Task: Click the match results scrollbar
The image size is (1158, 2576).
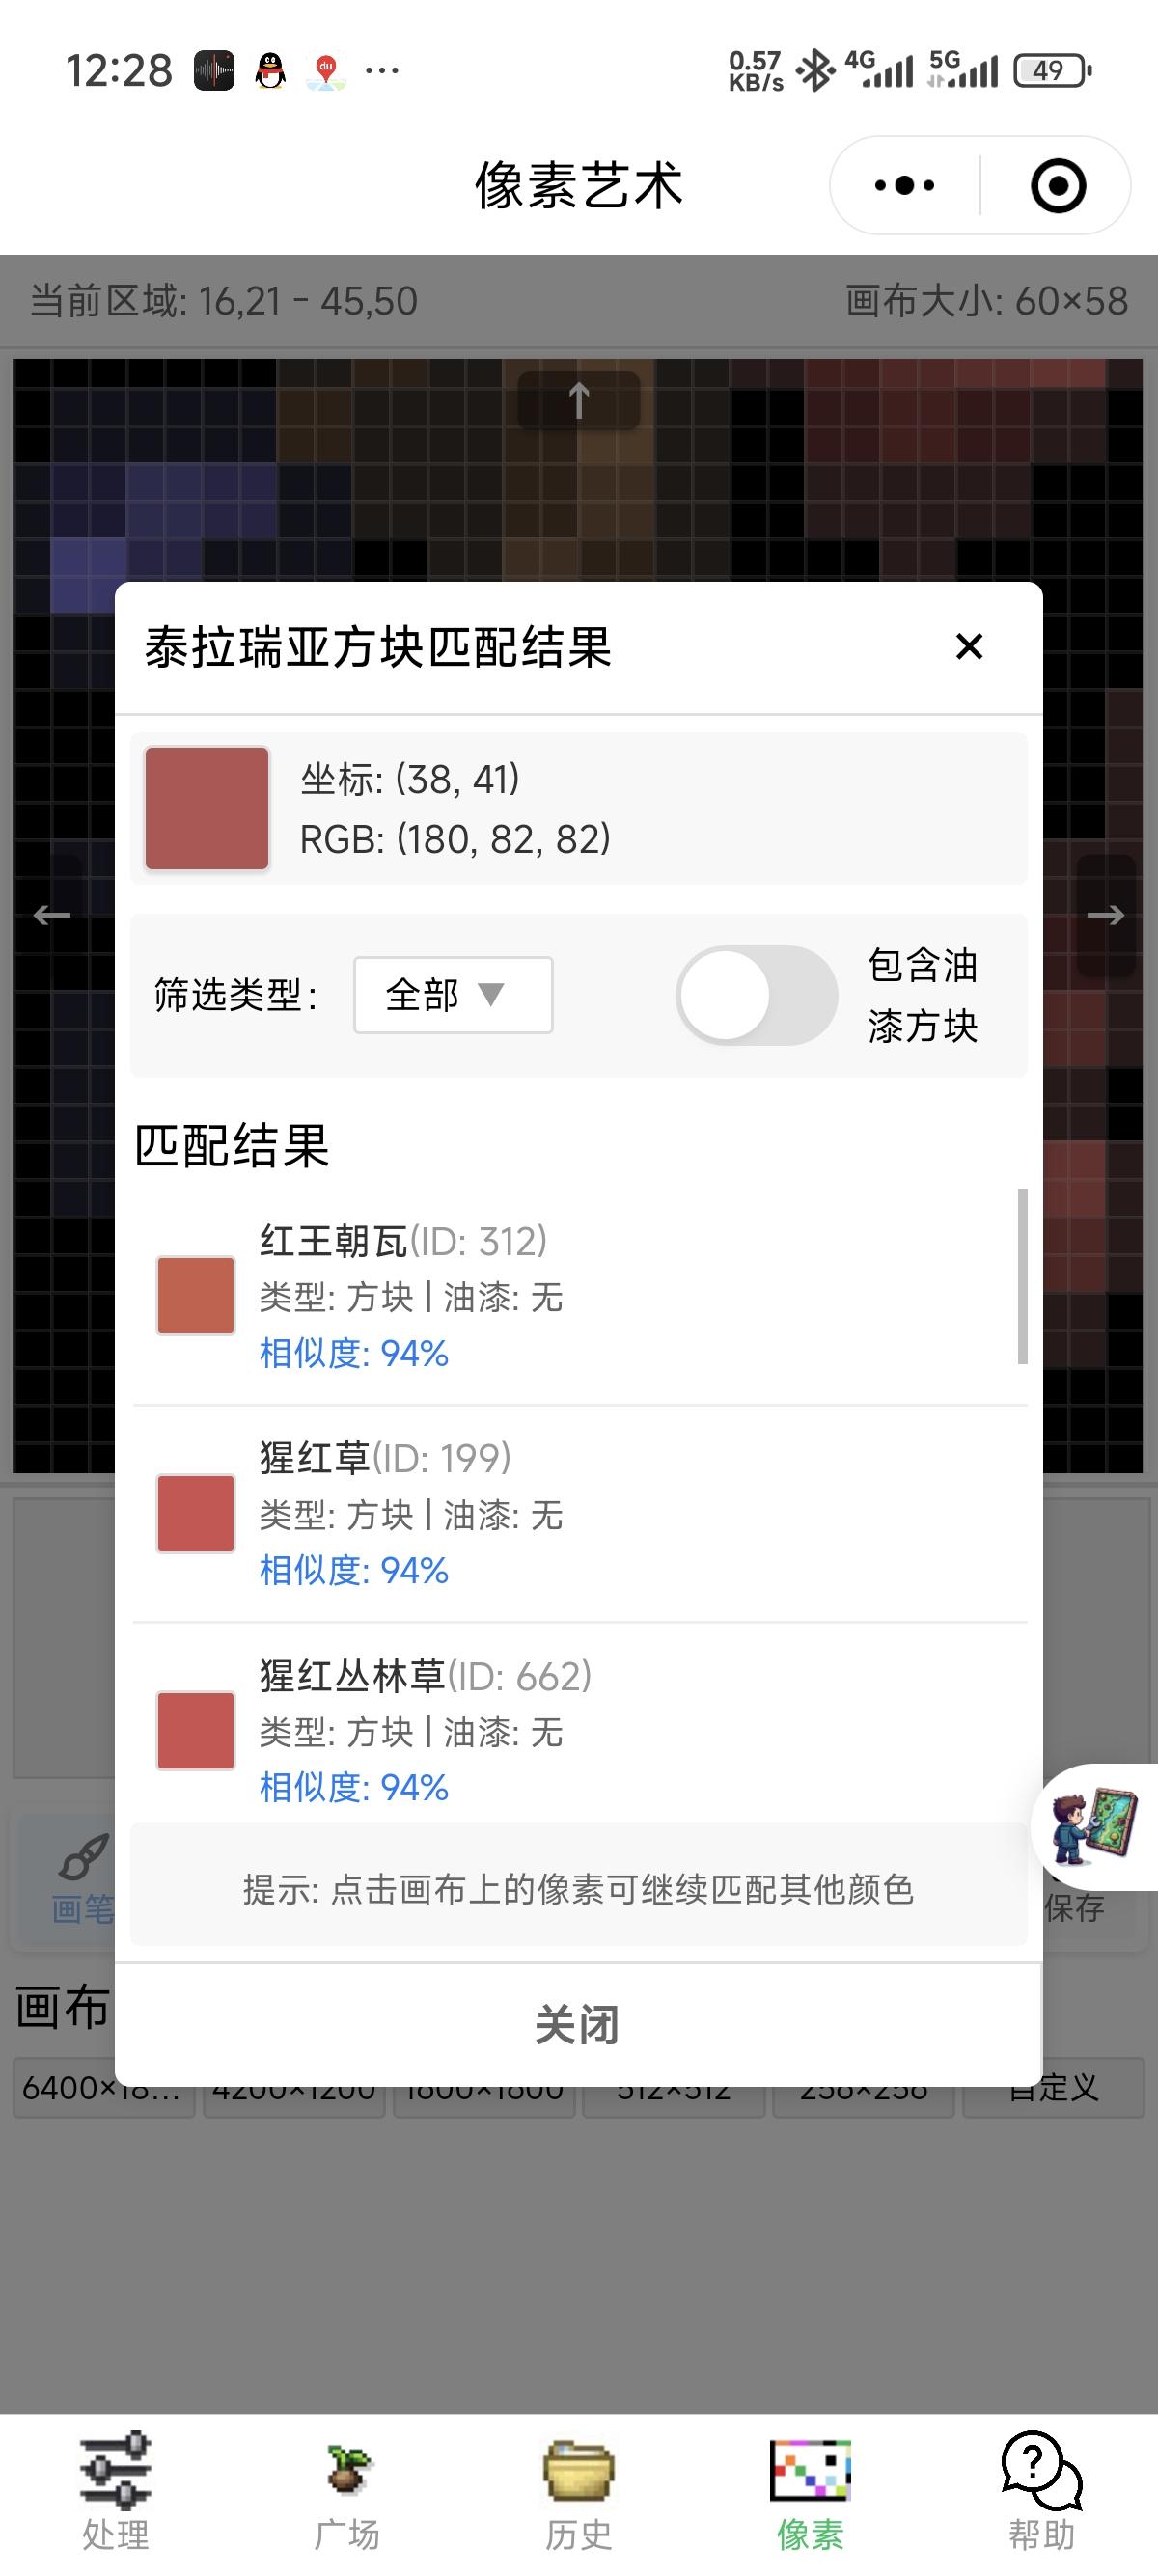Action: 1022,1276
